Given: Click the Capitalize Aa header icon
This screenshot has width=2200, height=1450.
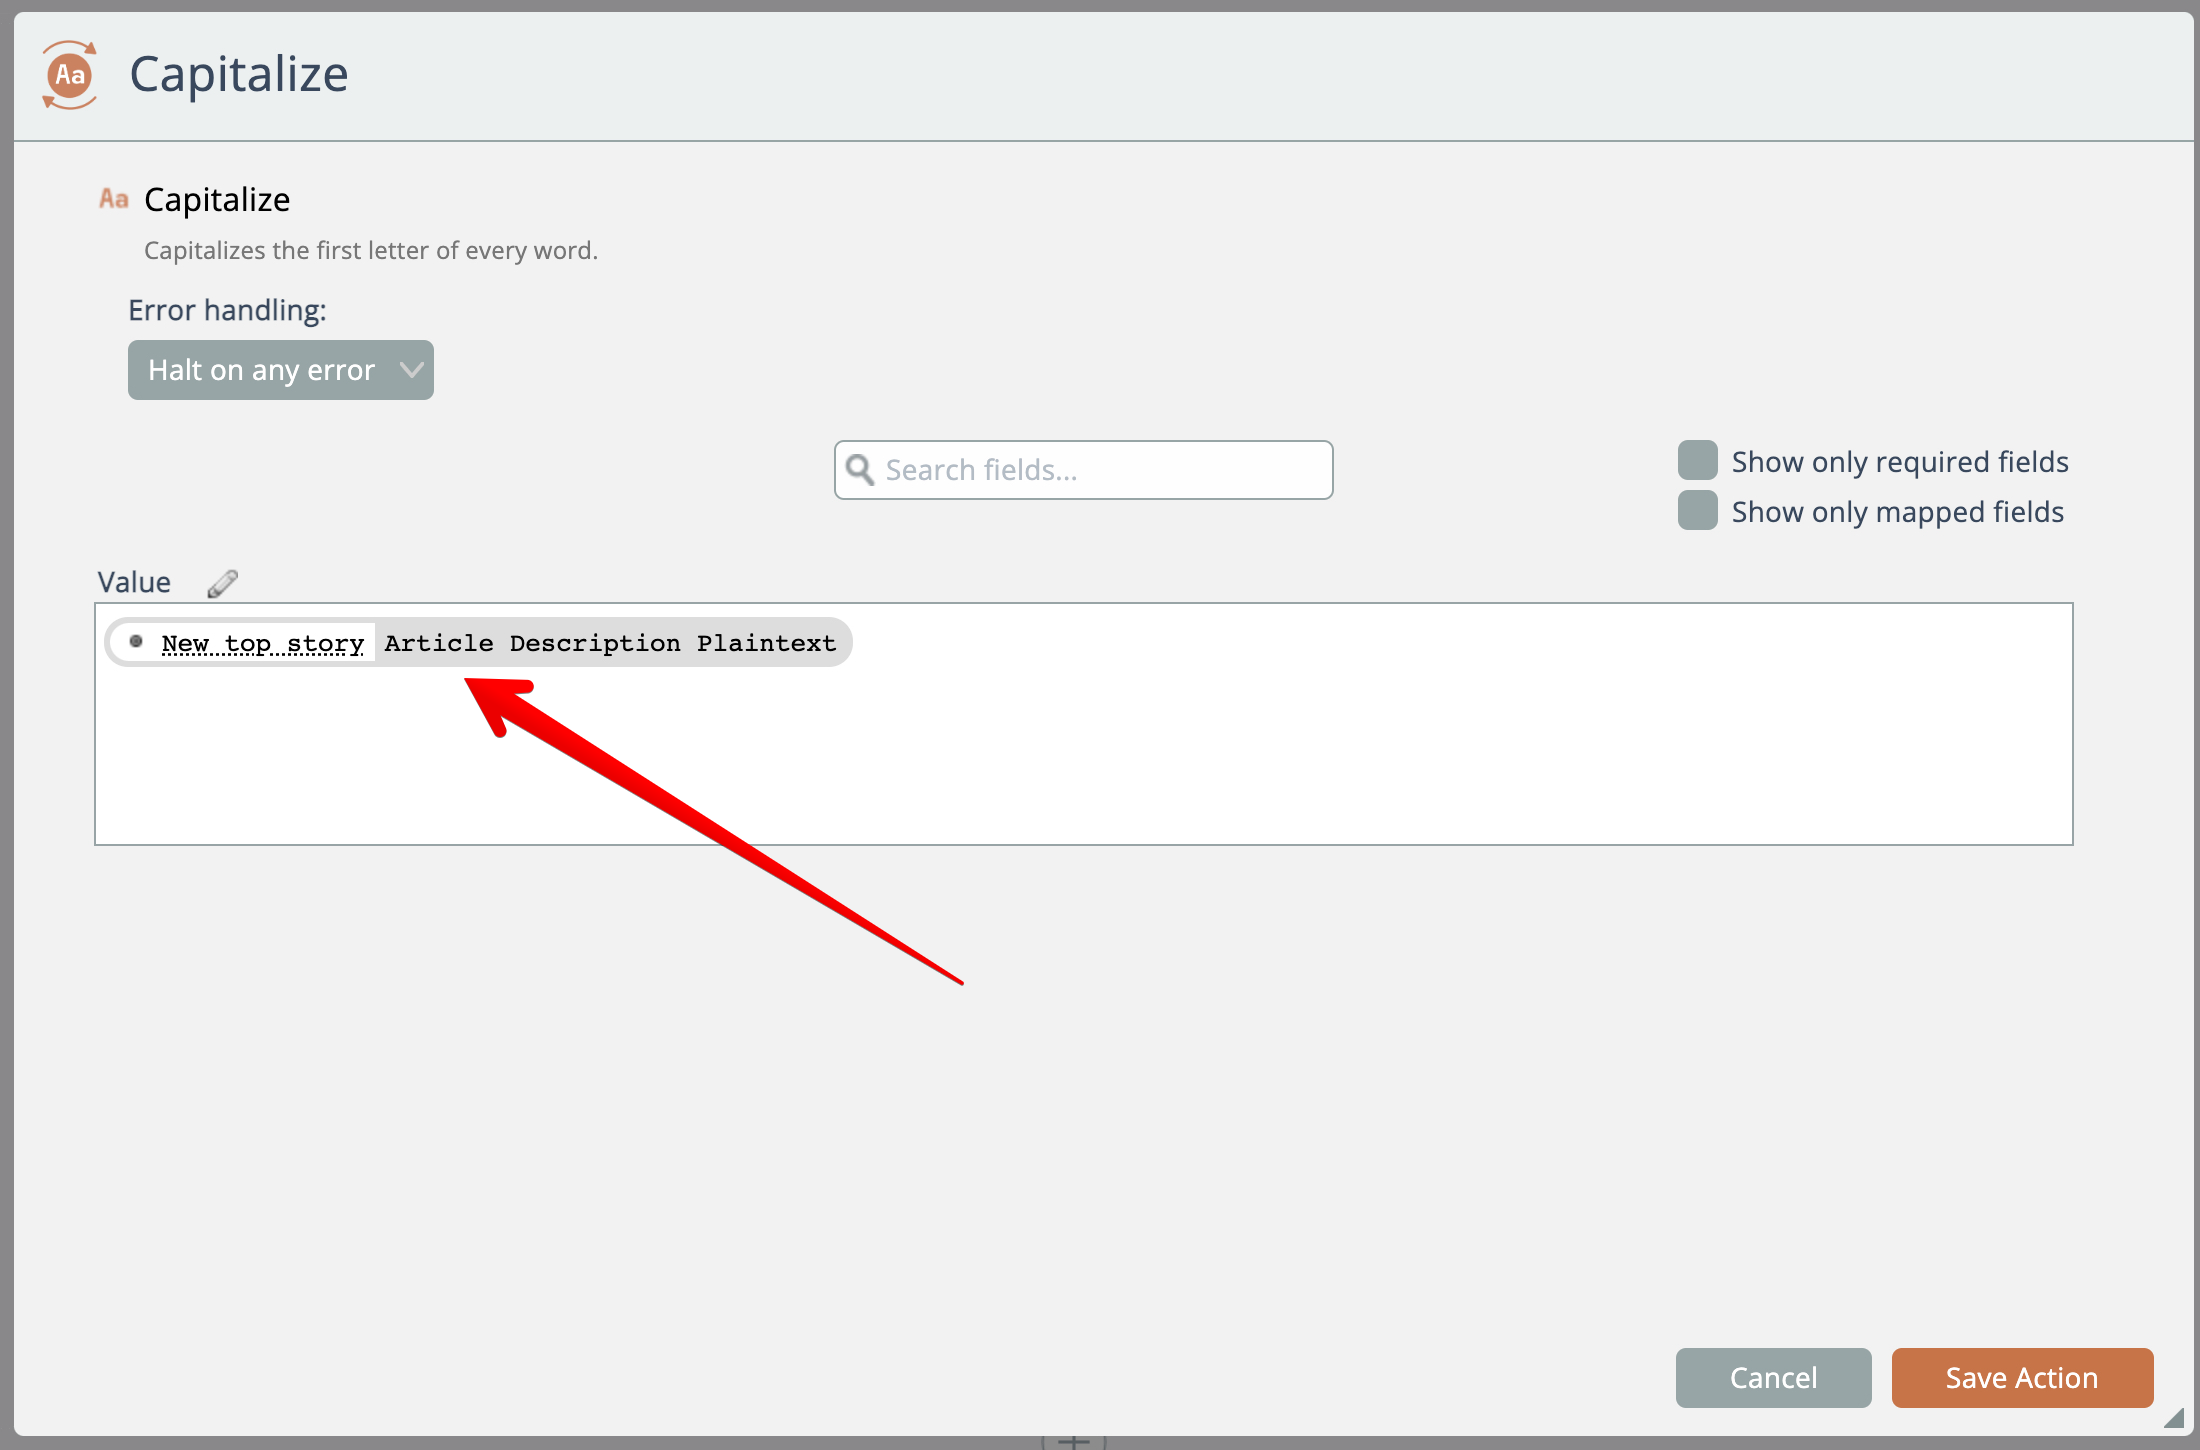Looking at the screenshot, I should tap(69, 75).
